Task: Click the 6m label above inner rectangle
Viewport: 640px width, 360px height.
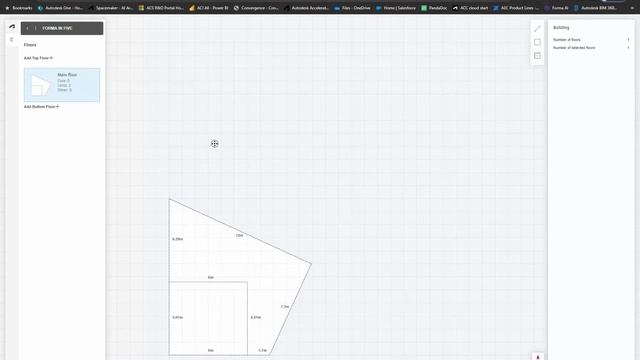Action: click(x=211, y=278)
